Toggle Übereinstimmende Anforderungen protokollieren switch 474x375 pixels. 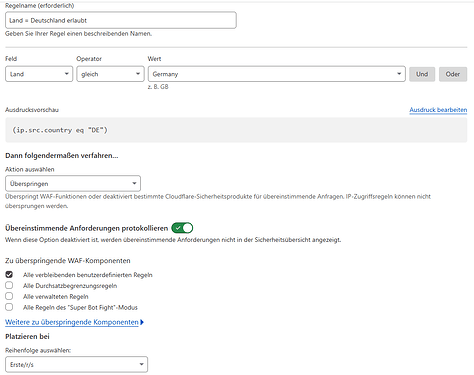(x=182, y=228)
